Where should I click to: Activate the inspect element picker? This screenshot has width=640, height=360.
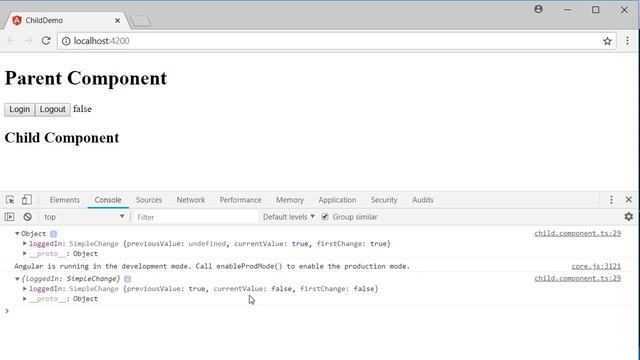[10, 200]
